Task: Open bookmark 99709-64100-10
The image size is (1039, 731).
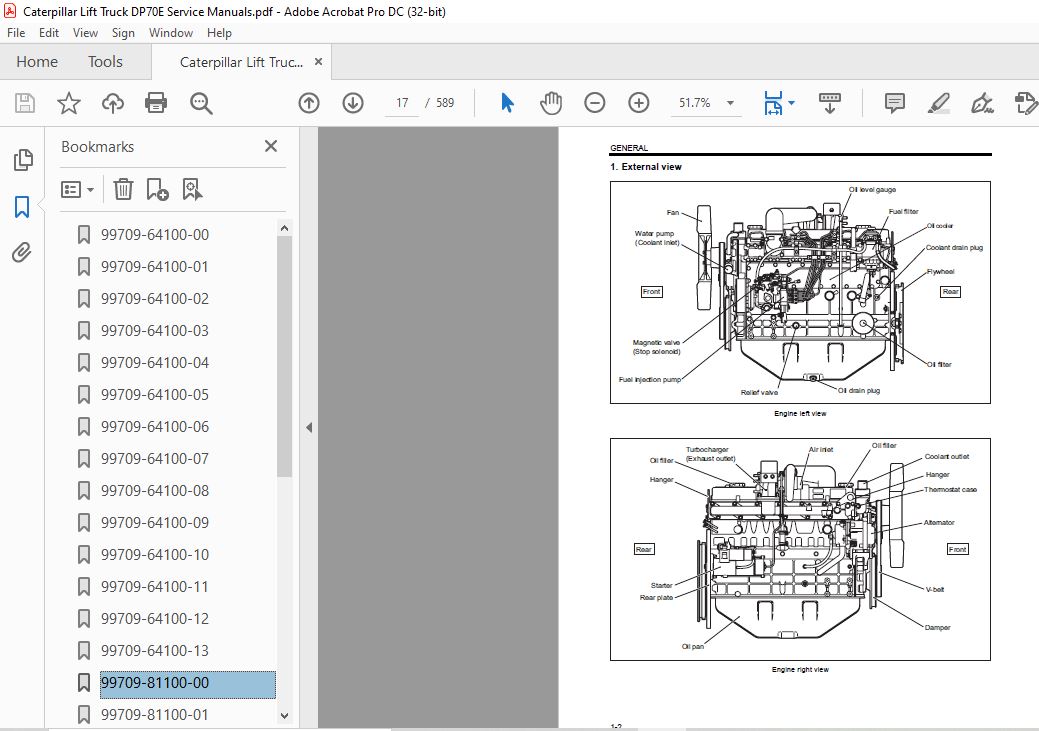Action: click(155, 554)
